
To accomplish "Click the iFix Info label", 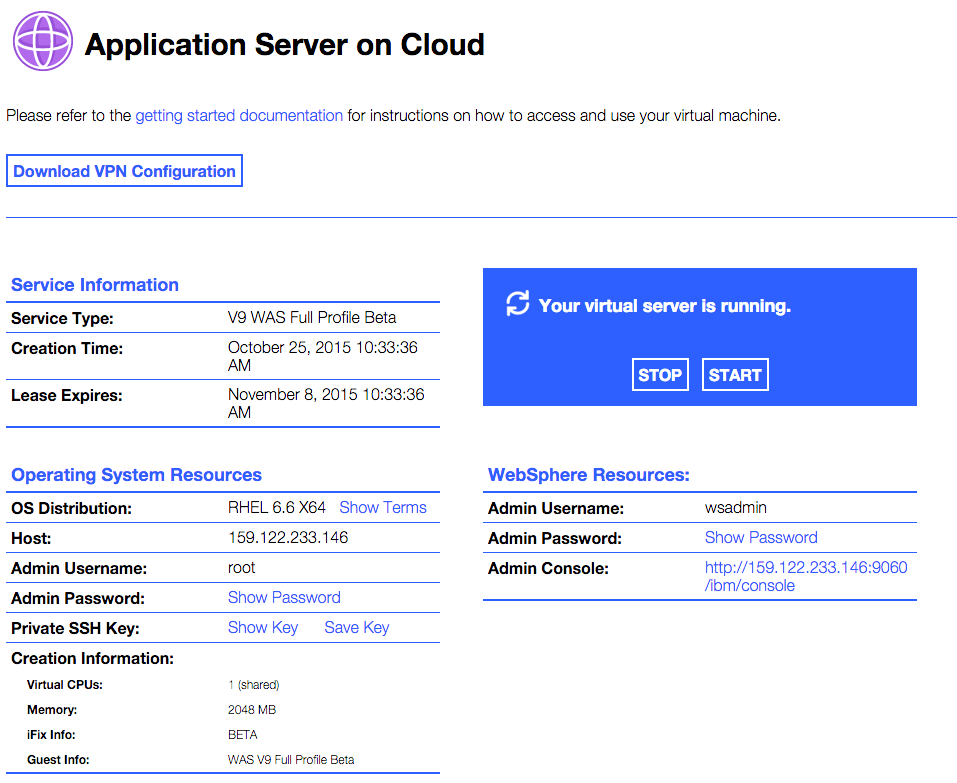I will (x=51, y=735).
